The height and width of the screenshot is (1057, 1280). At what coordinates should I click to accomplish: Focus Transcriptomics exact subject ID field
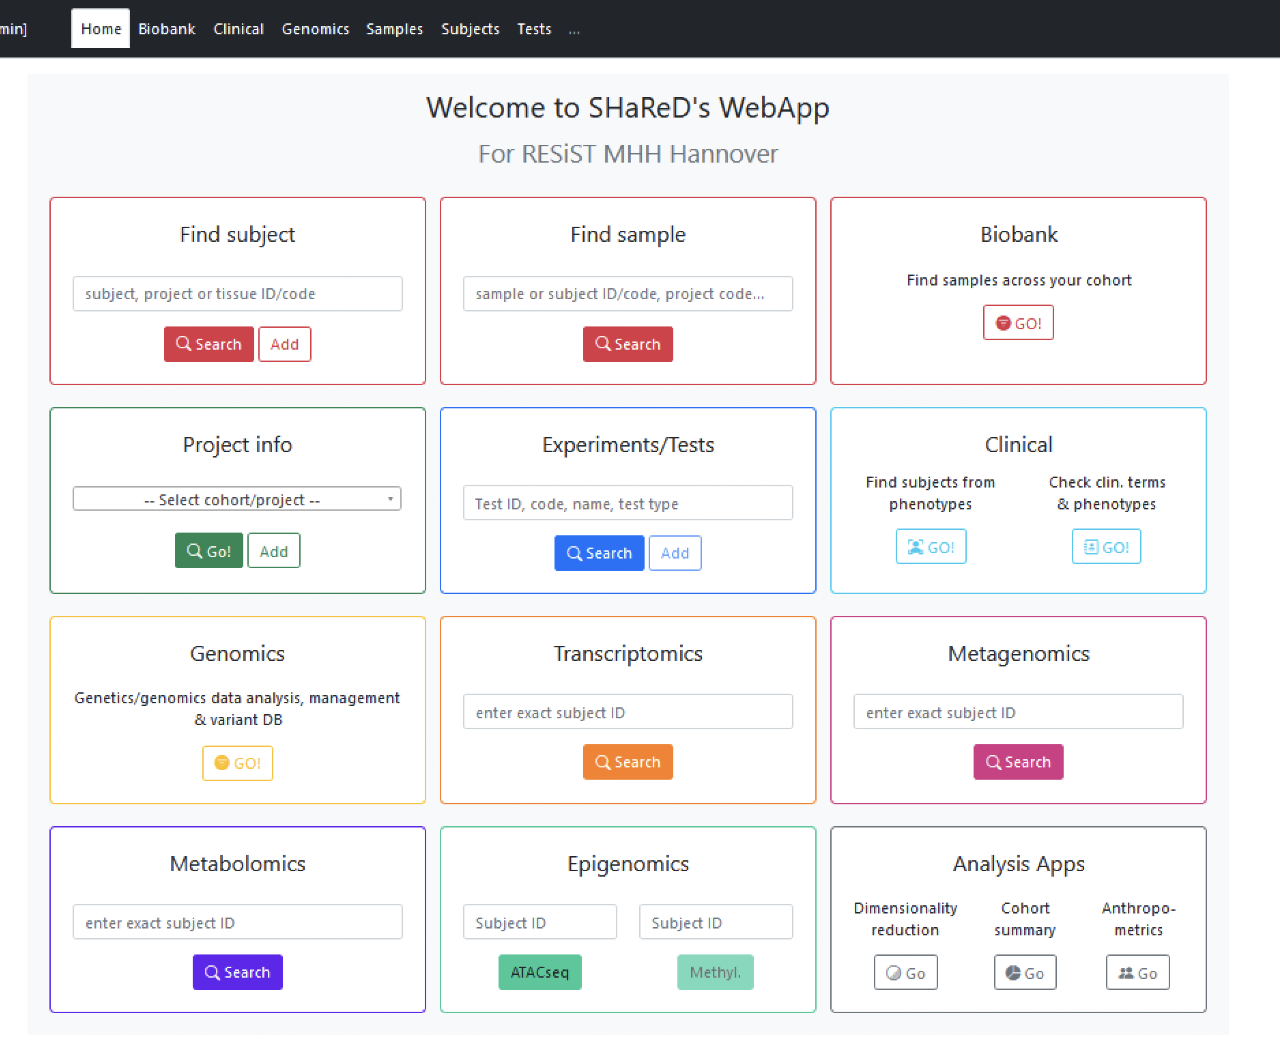(x=628, y=712)
